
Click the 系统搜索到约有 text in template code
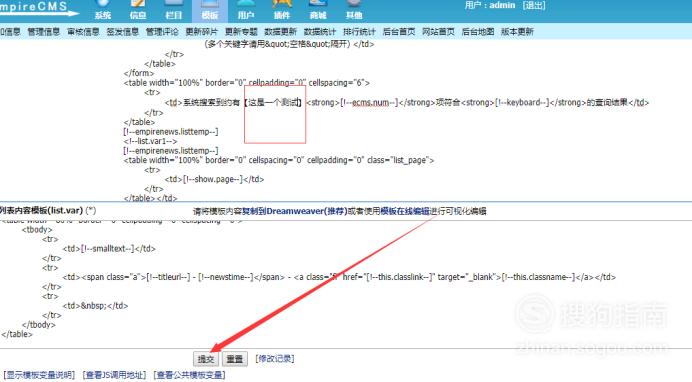point(211,103)
